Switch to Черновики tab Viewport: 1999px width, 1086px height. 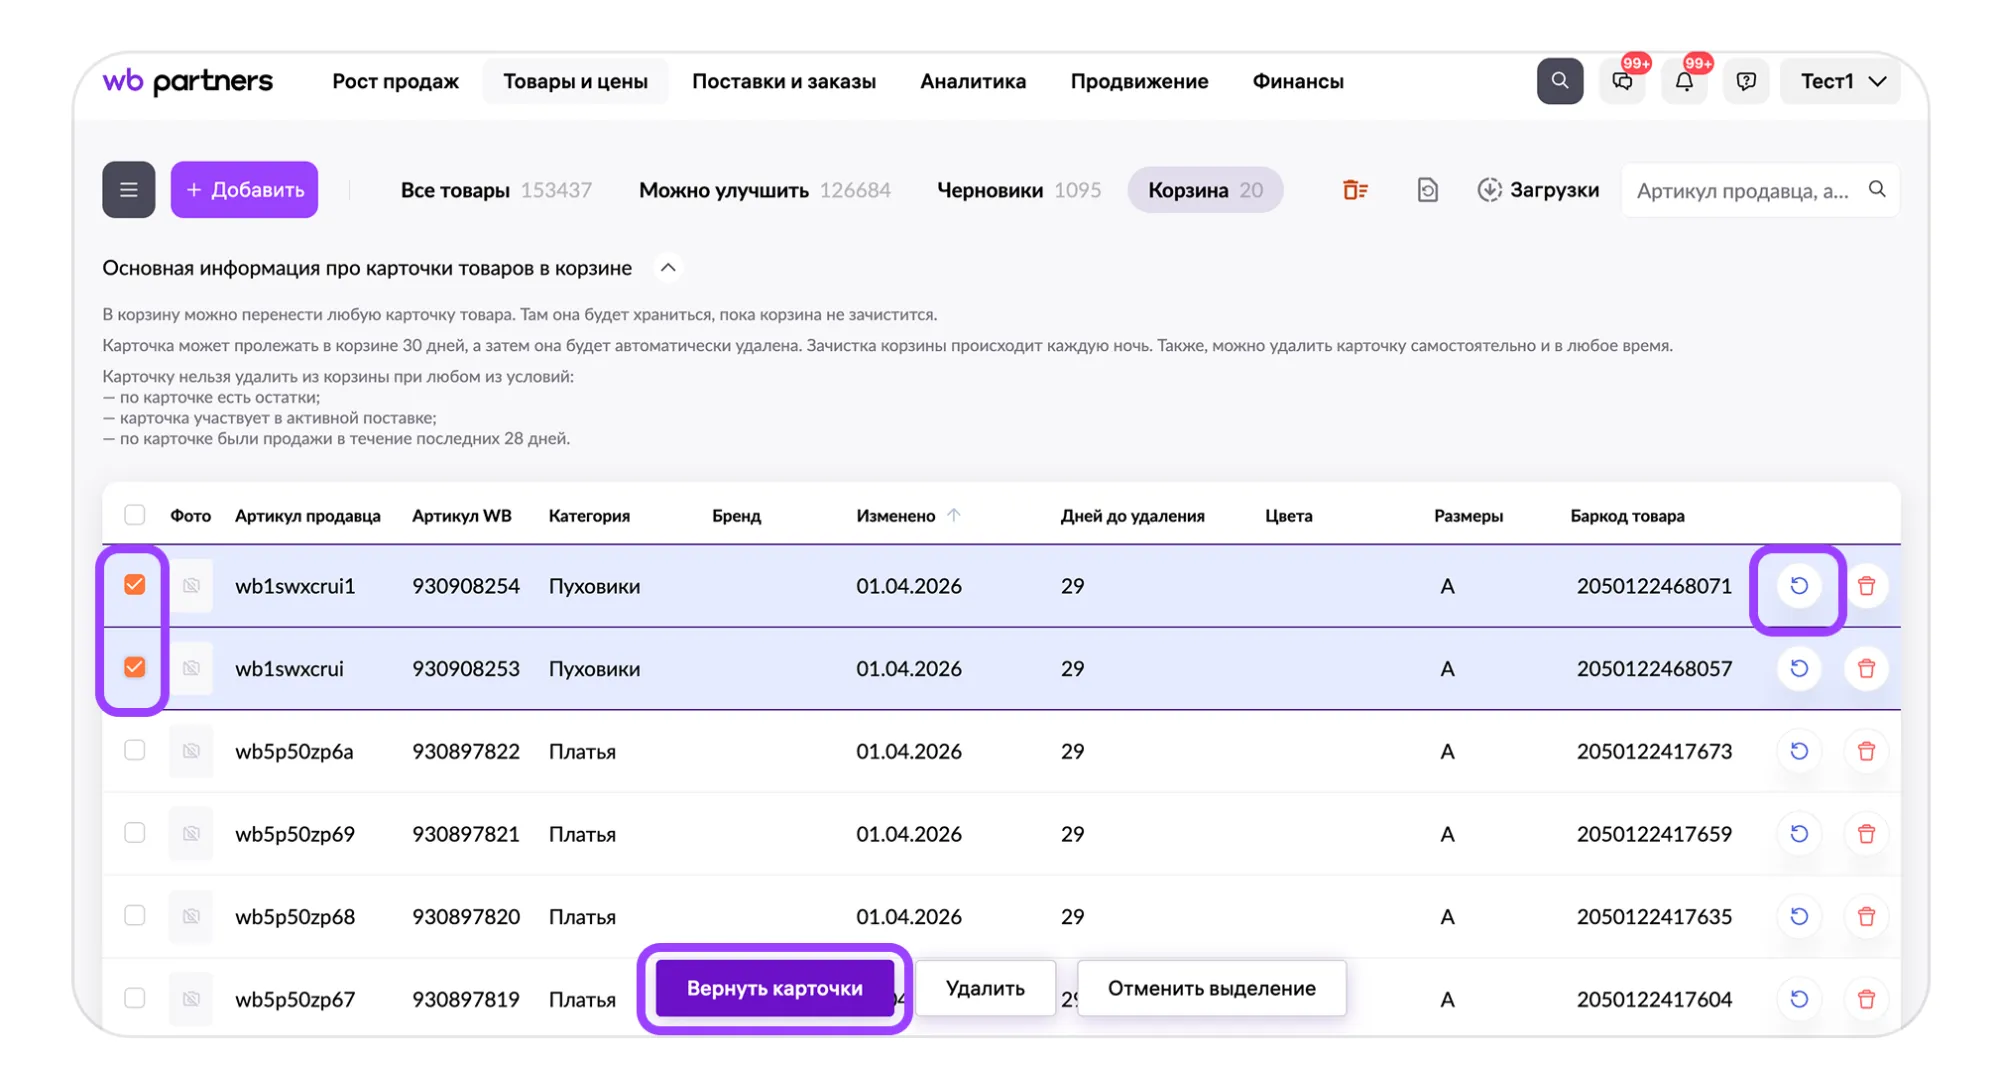1018,190
